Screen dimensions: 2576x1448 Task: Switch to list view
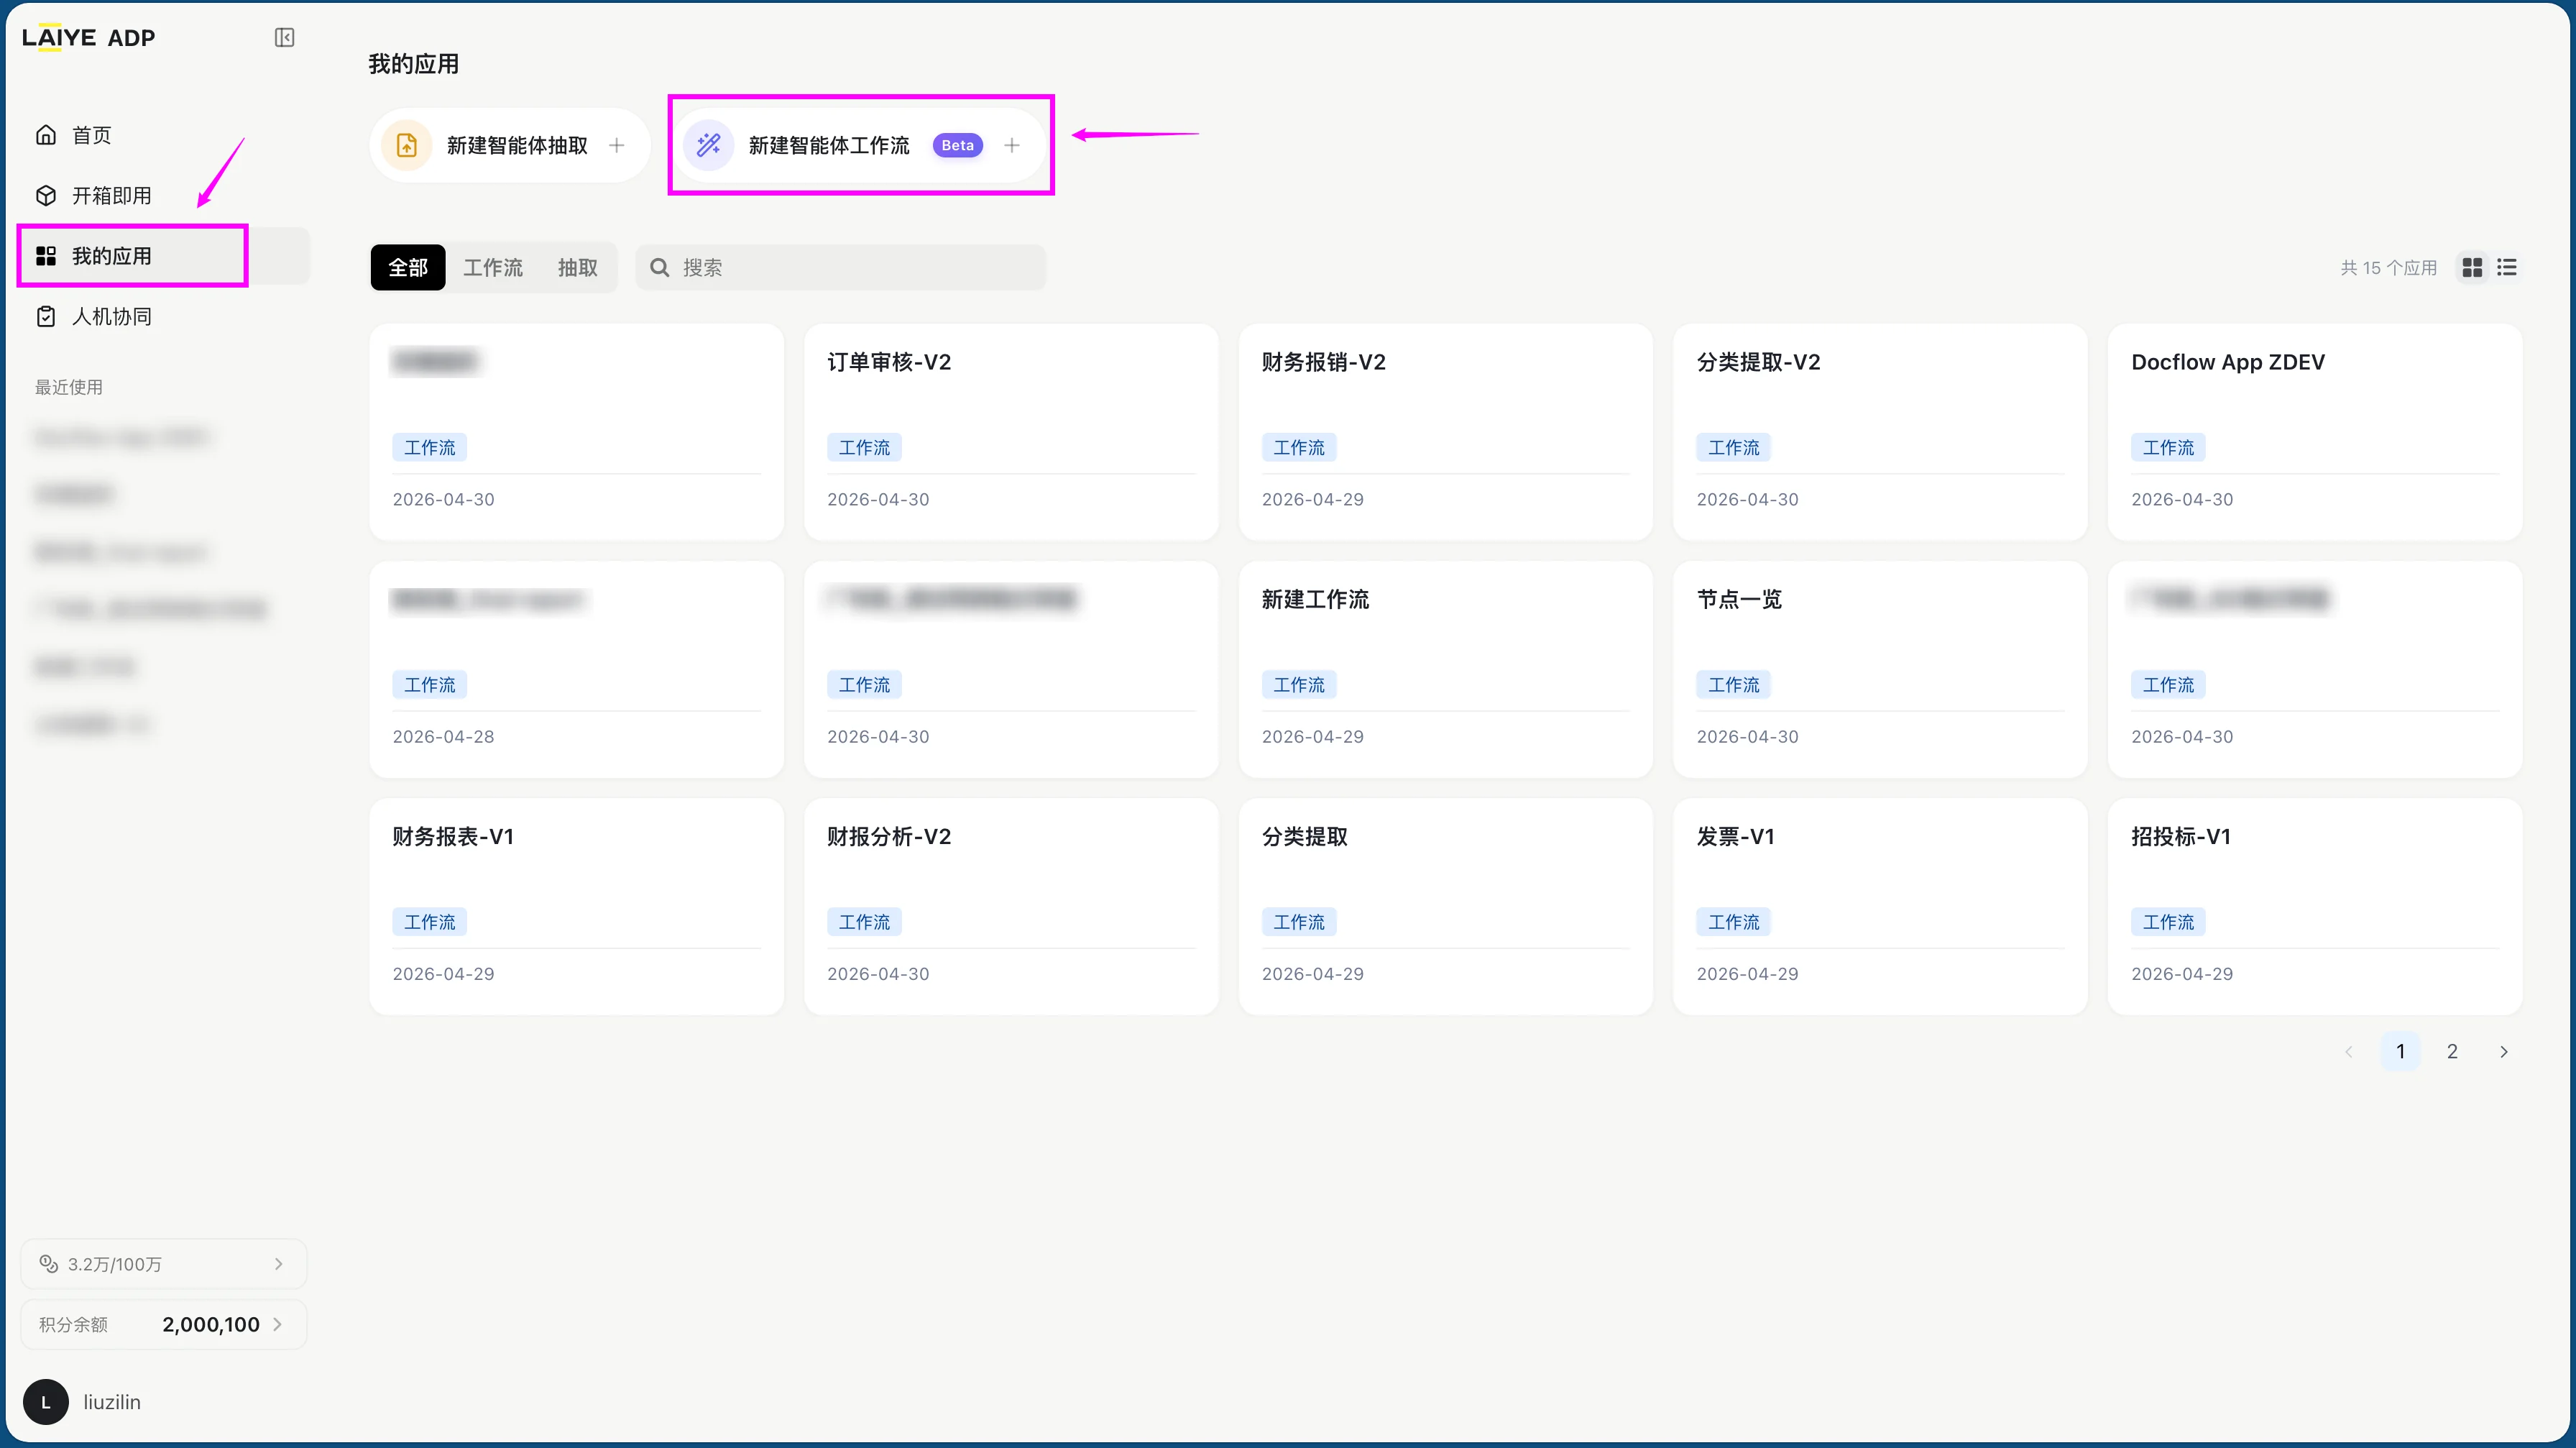tap(2507, 268)
